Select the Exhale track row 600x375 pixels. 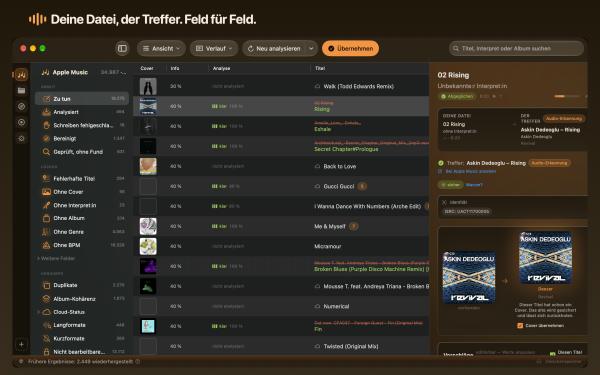coord(281,126)
